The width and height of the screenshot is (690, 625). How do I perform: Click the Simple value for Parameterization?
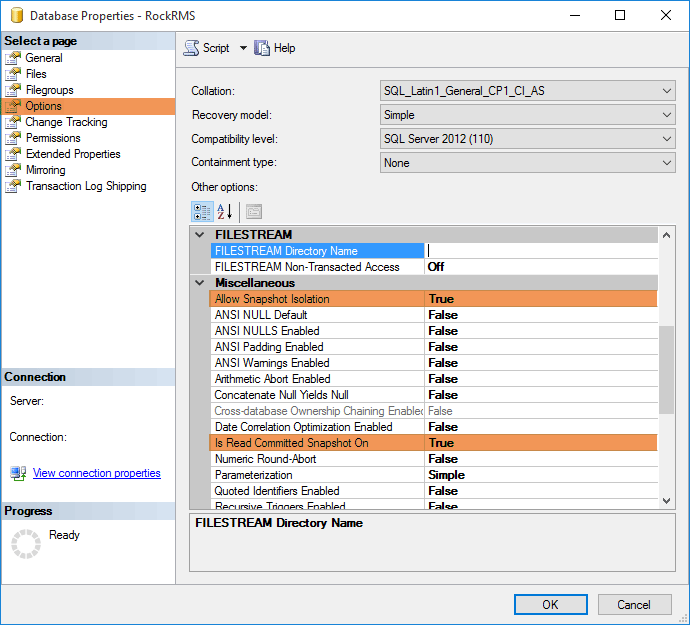(446, 475)
